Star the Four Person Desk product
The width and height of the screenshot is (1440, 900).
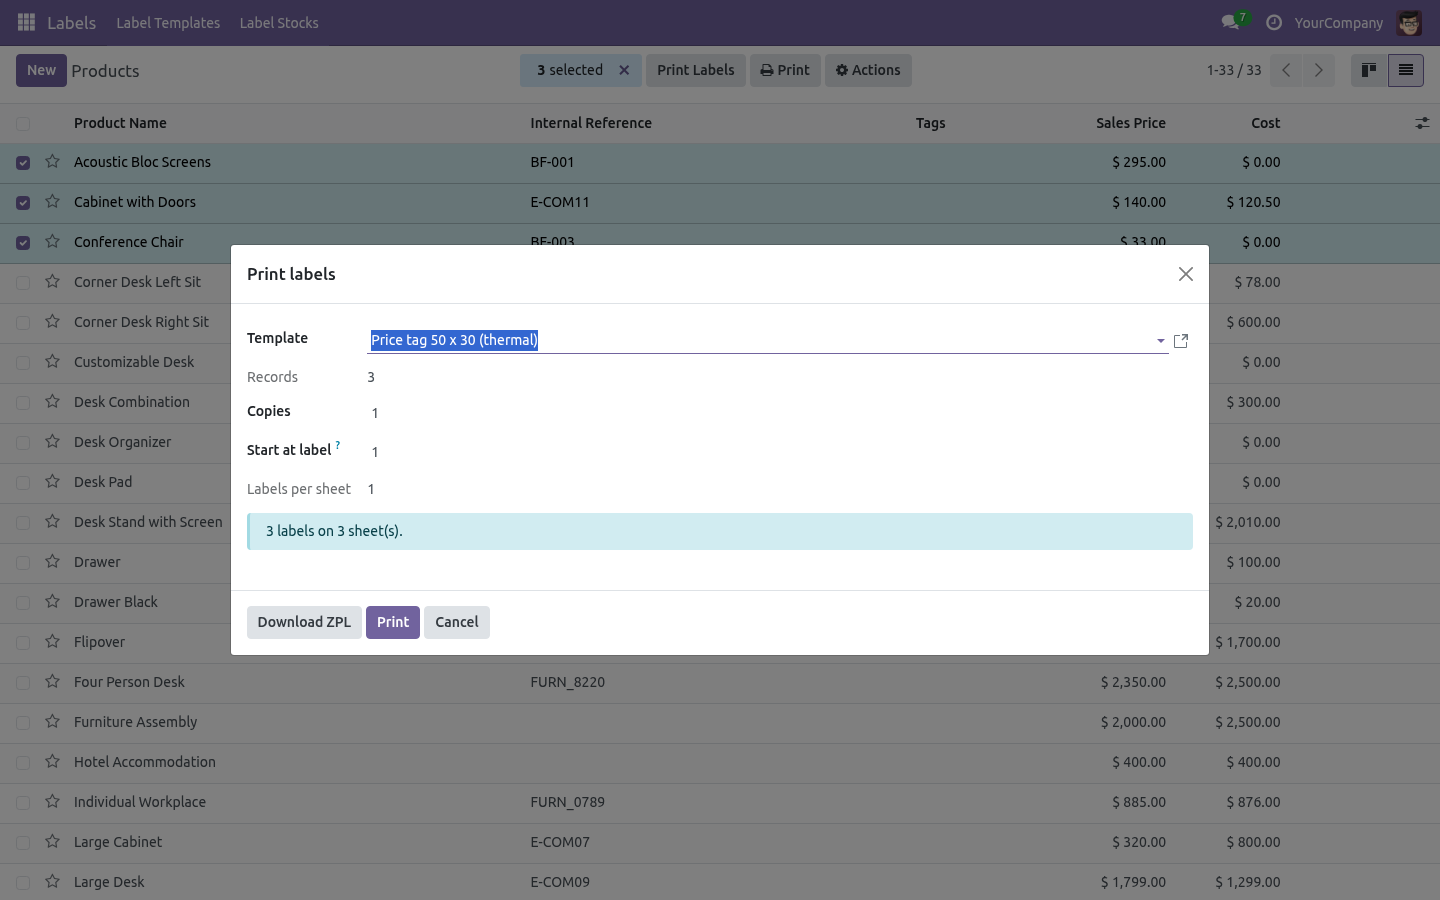point(52,681)
